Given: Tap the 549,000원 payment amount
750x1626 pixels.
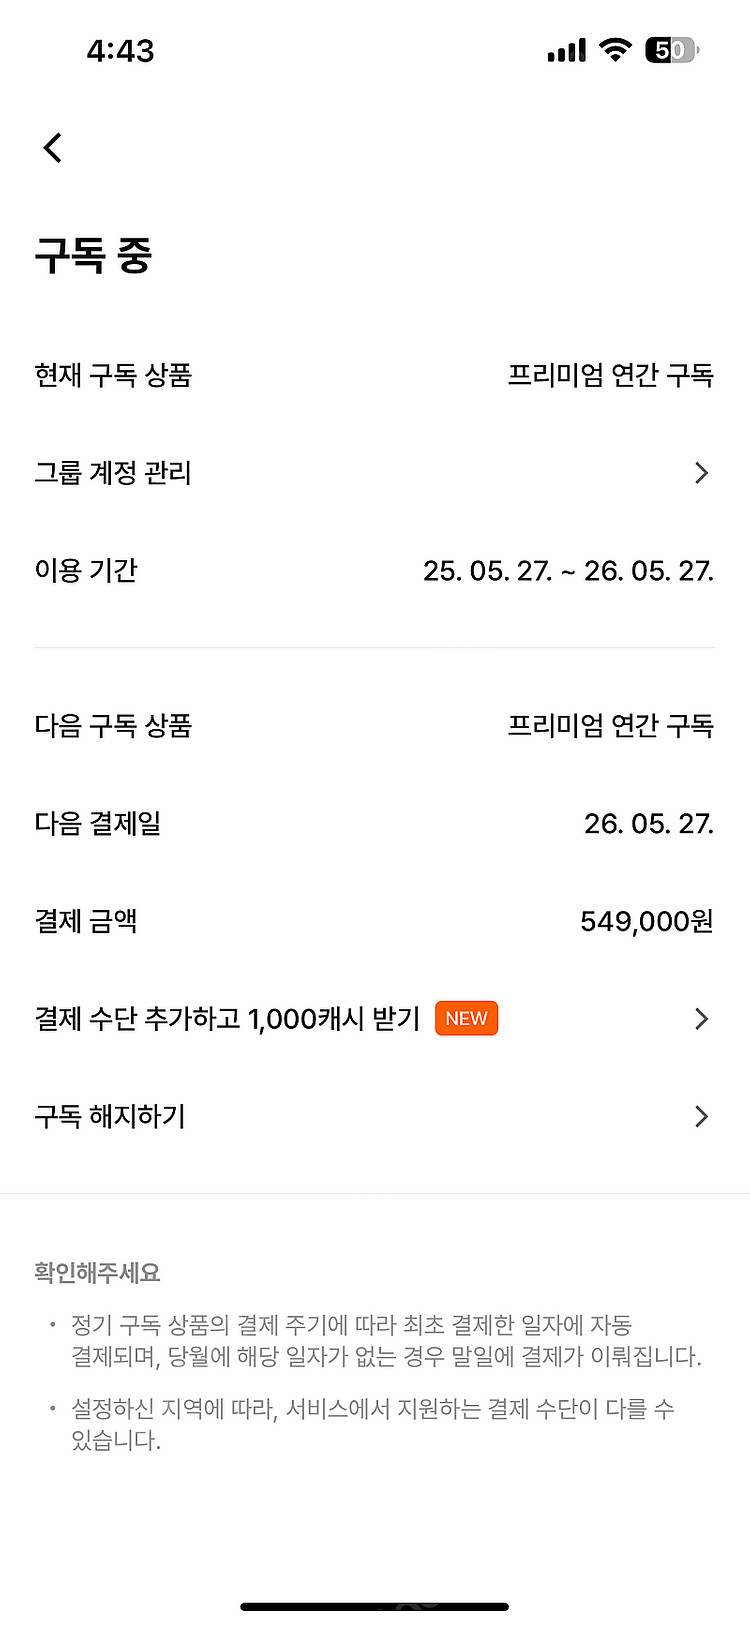Looking at the screenshot, I should coord(646,921).
